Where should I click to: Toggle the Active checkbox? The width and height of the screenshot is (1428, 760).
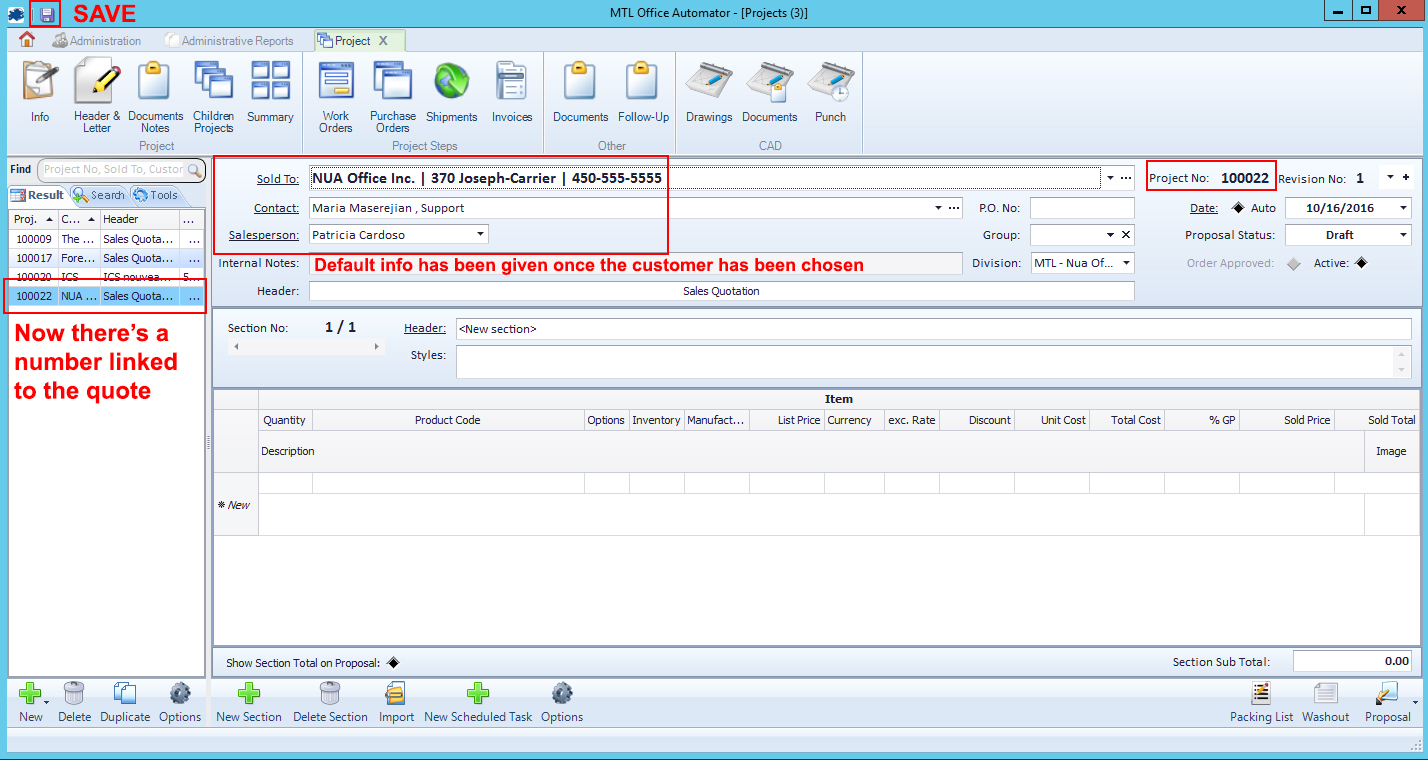click(x=1360, y=264)
